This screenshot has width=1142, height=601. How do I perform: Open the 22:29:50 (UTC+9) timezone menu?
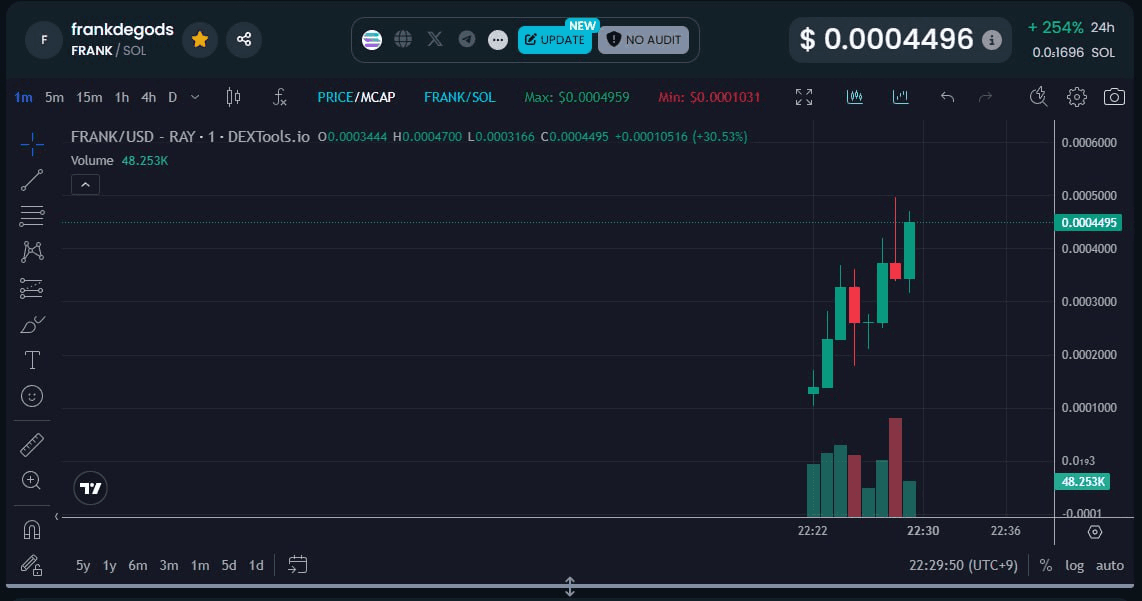tap(963, 565)
